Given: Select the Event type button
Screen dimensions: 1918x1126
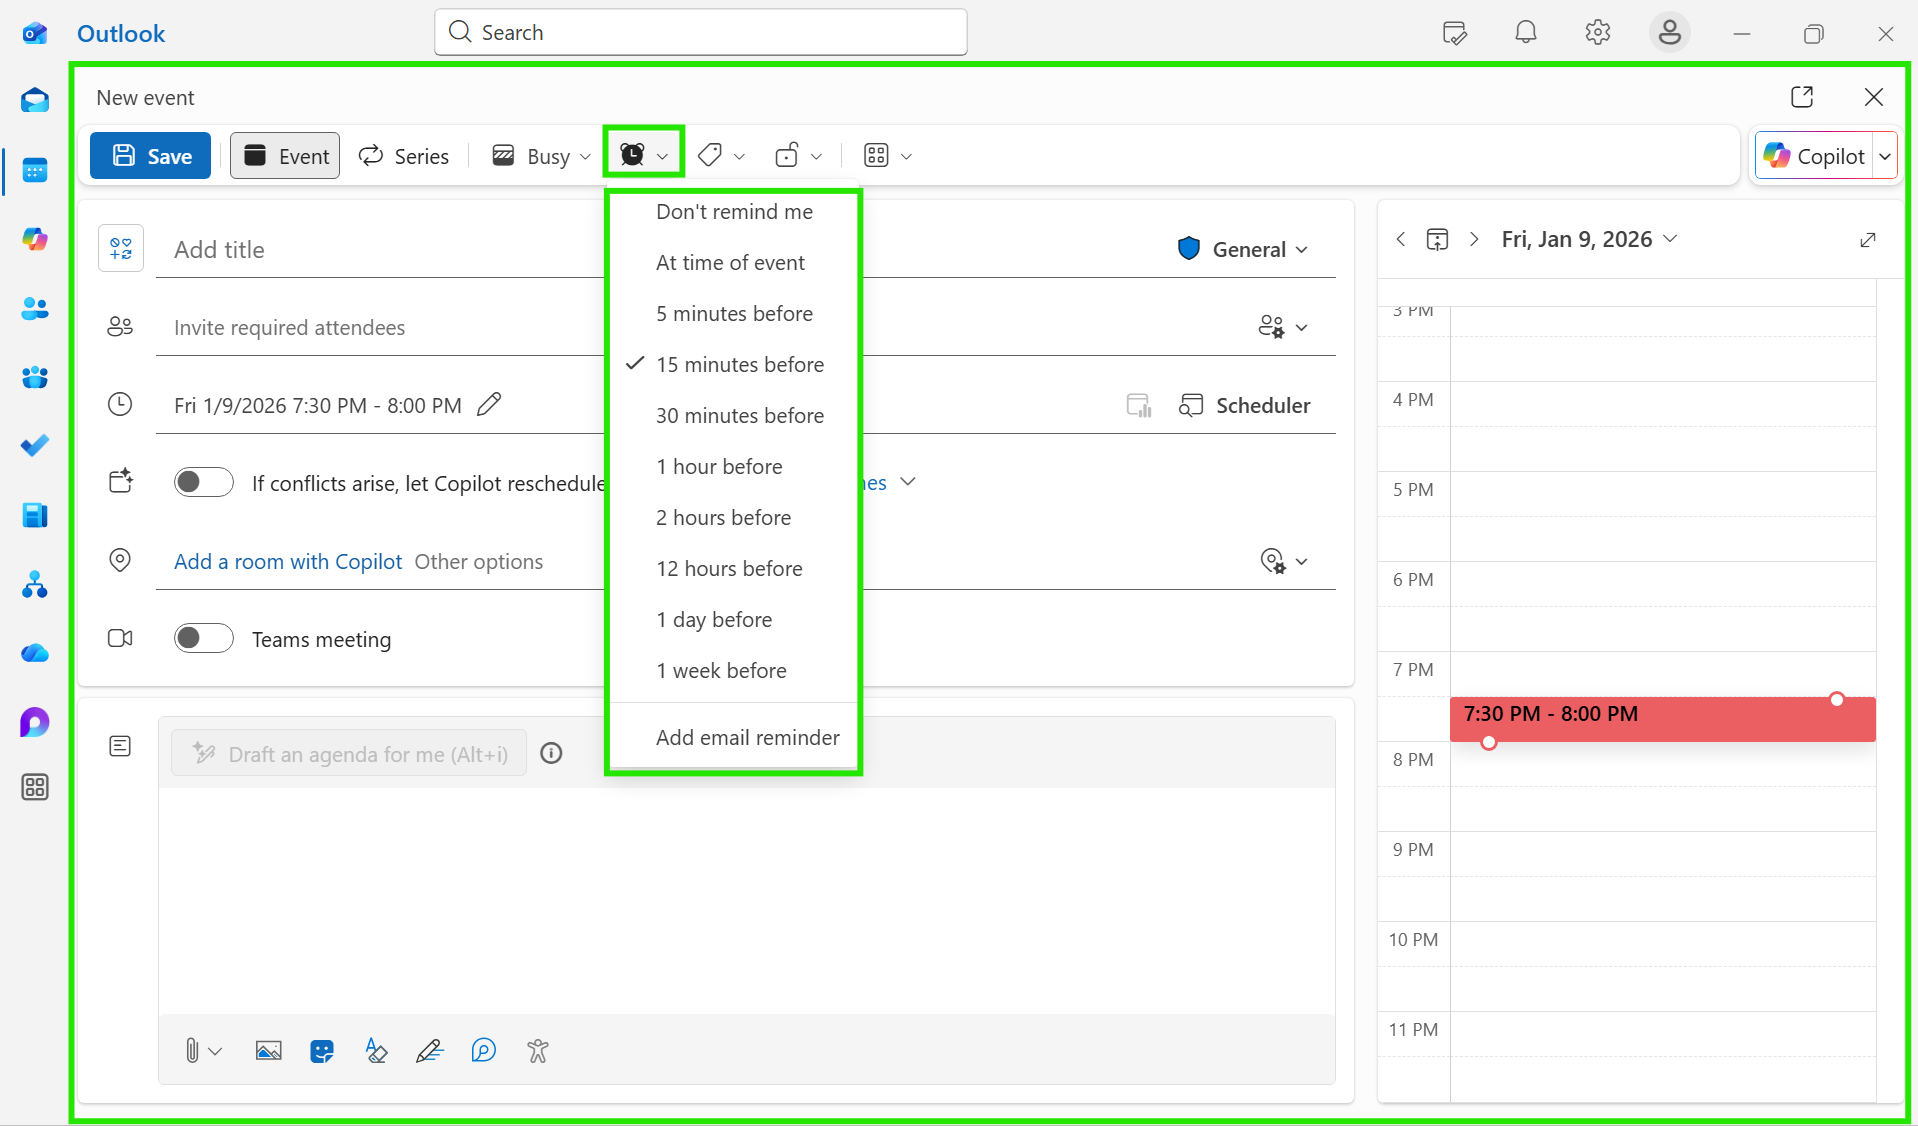Looking at the screenshot, I should [x=285, y=156].
